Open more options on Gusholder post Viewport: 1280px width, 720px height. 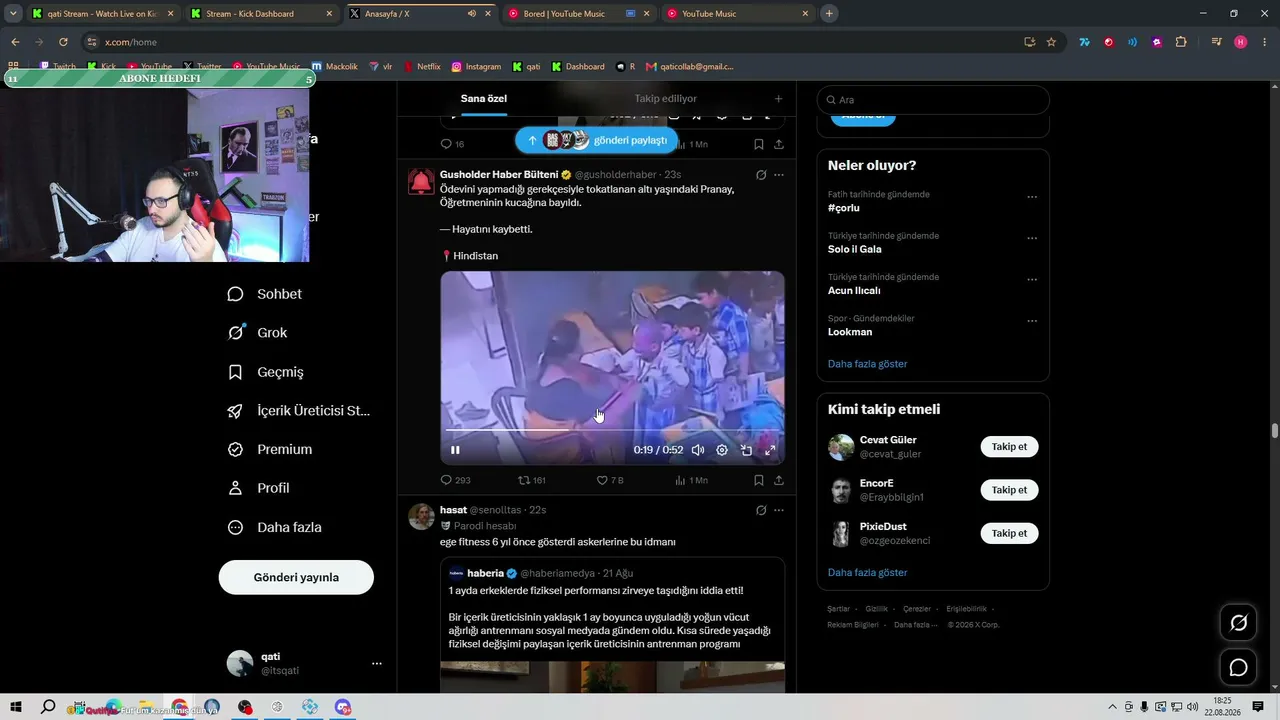click(x=779, y=175)
